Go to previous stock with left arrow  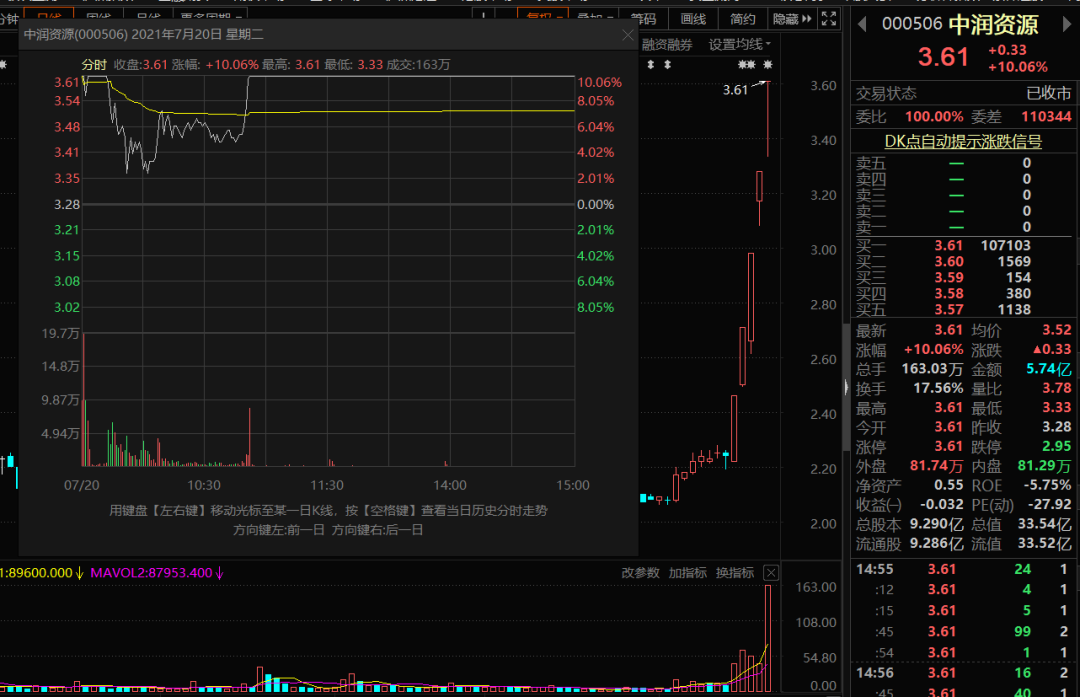pos(862,25)
